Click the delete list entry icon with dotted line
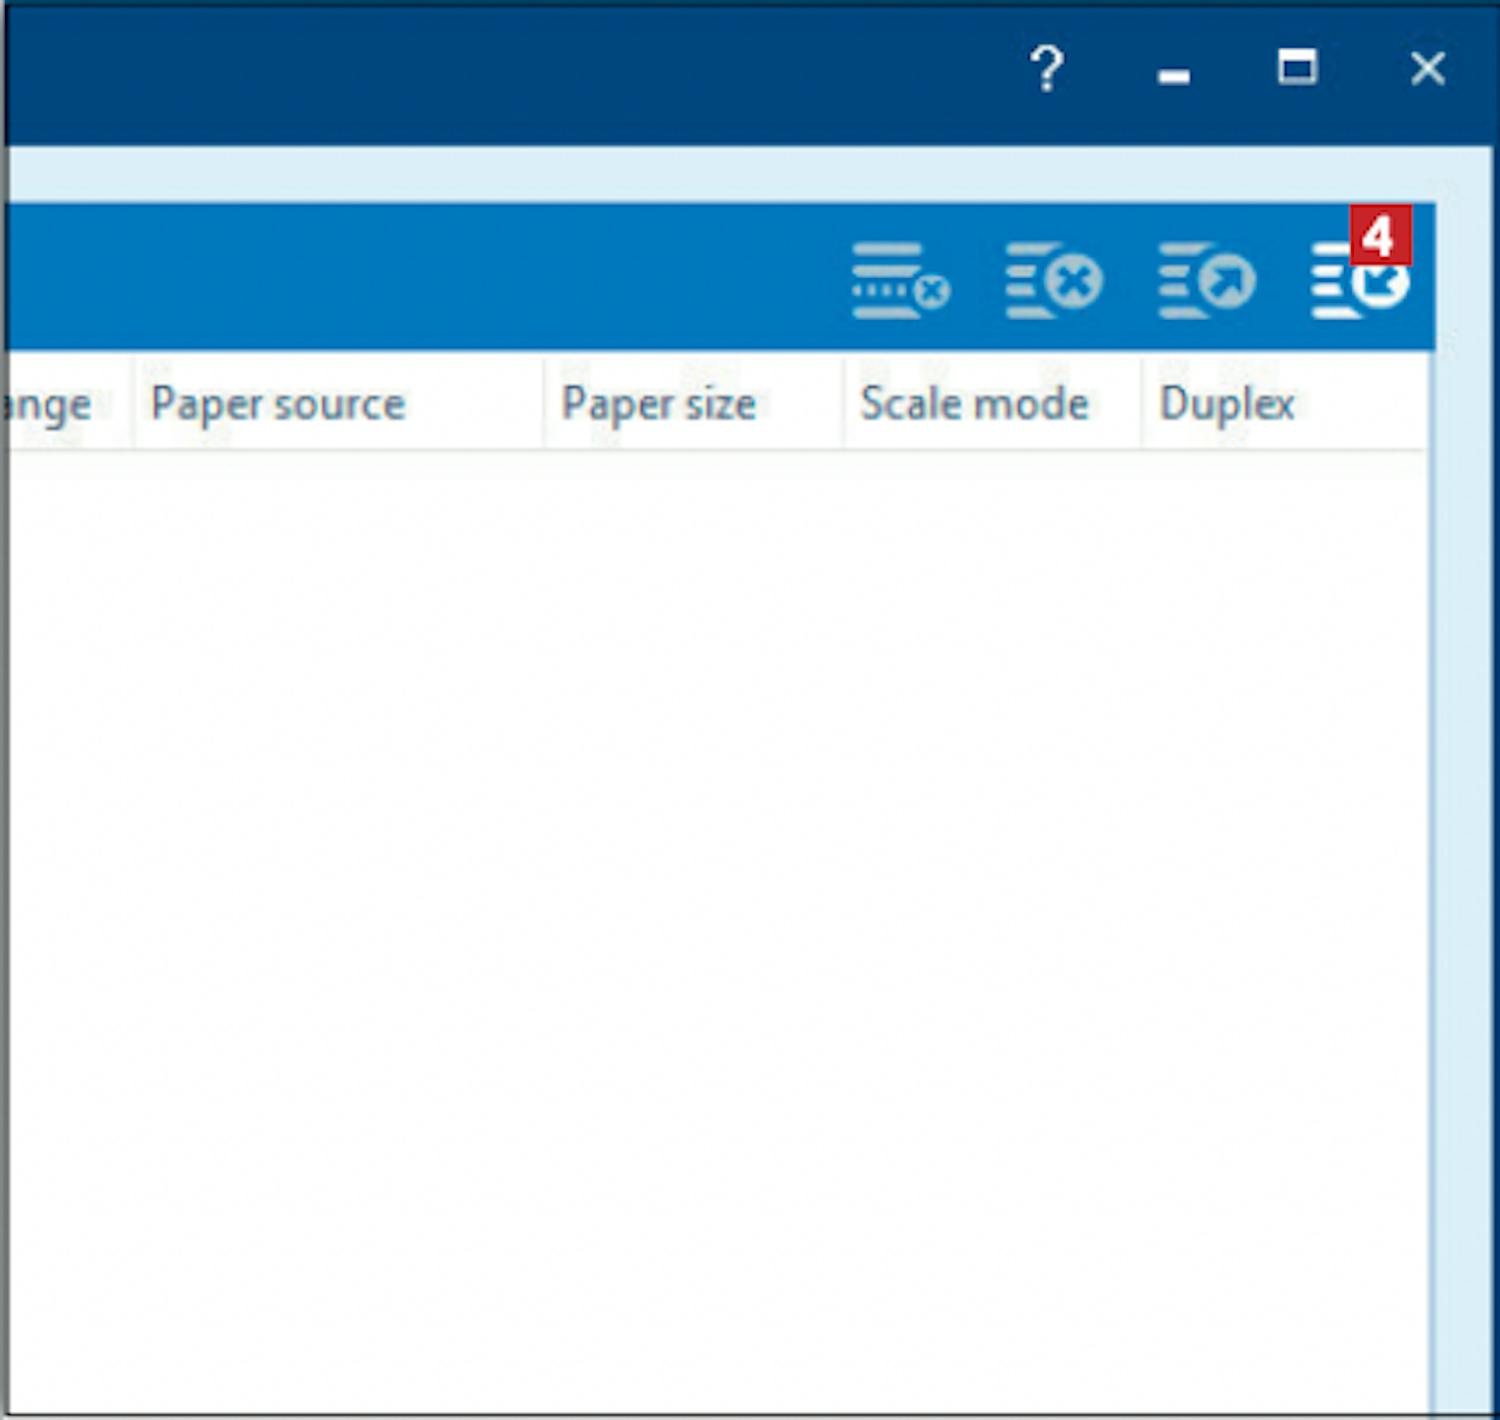The image size is (1500, 1420). [900, 281]
